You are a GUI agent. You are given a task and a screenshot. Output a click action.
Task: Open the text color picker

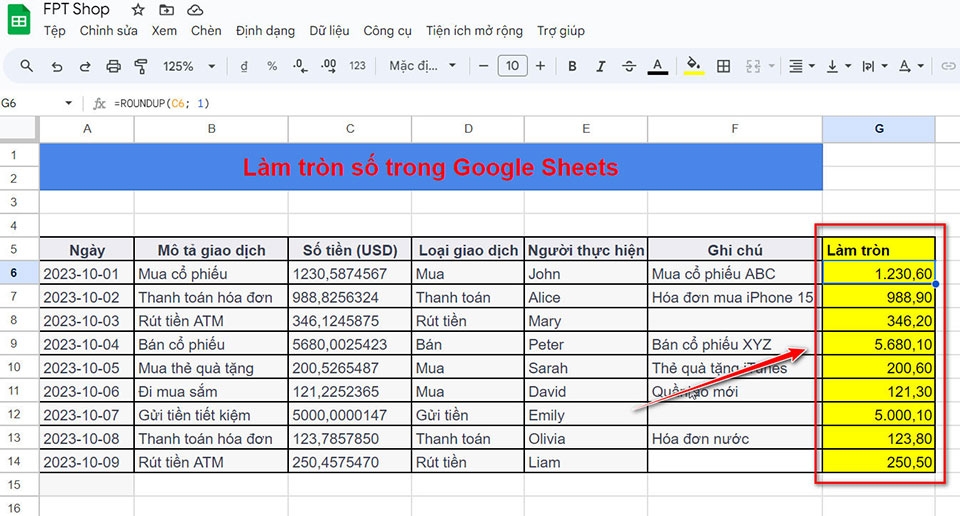coord(658,66)
